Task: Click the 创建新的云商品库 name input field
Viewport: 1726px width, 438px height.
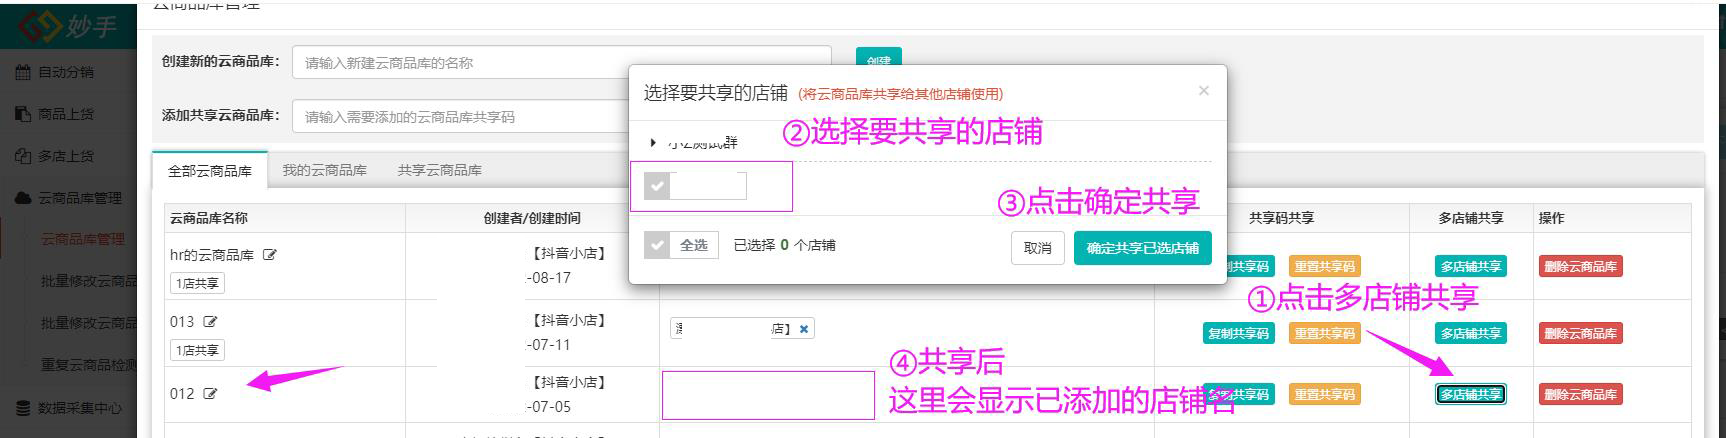Action: click(x=560, y=63)
